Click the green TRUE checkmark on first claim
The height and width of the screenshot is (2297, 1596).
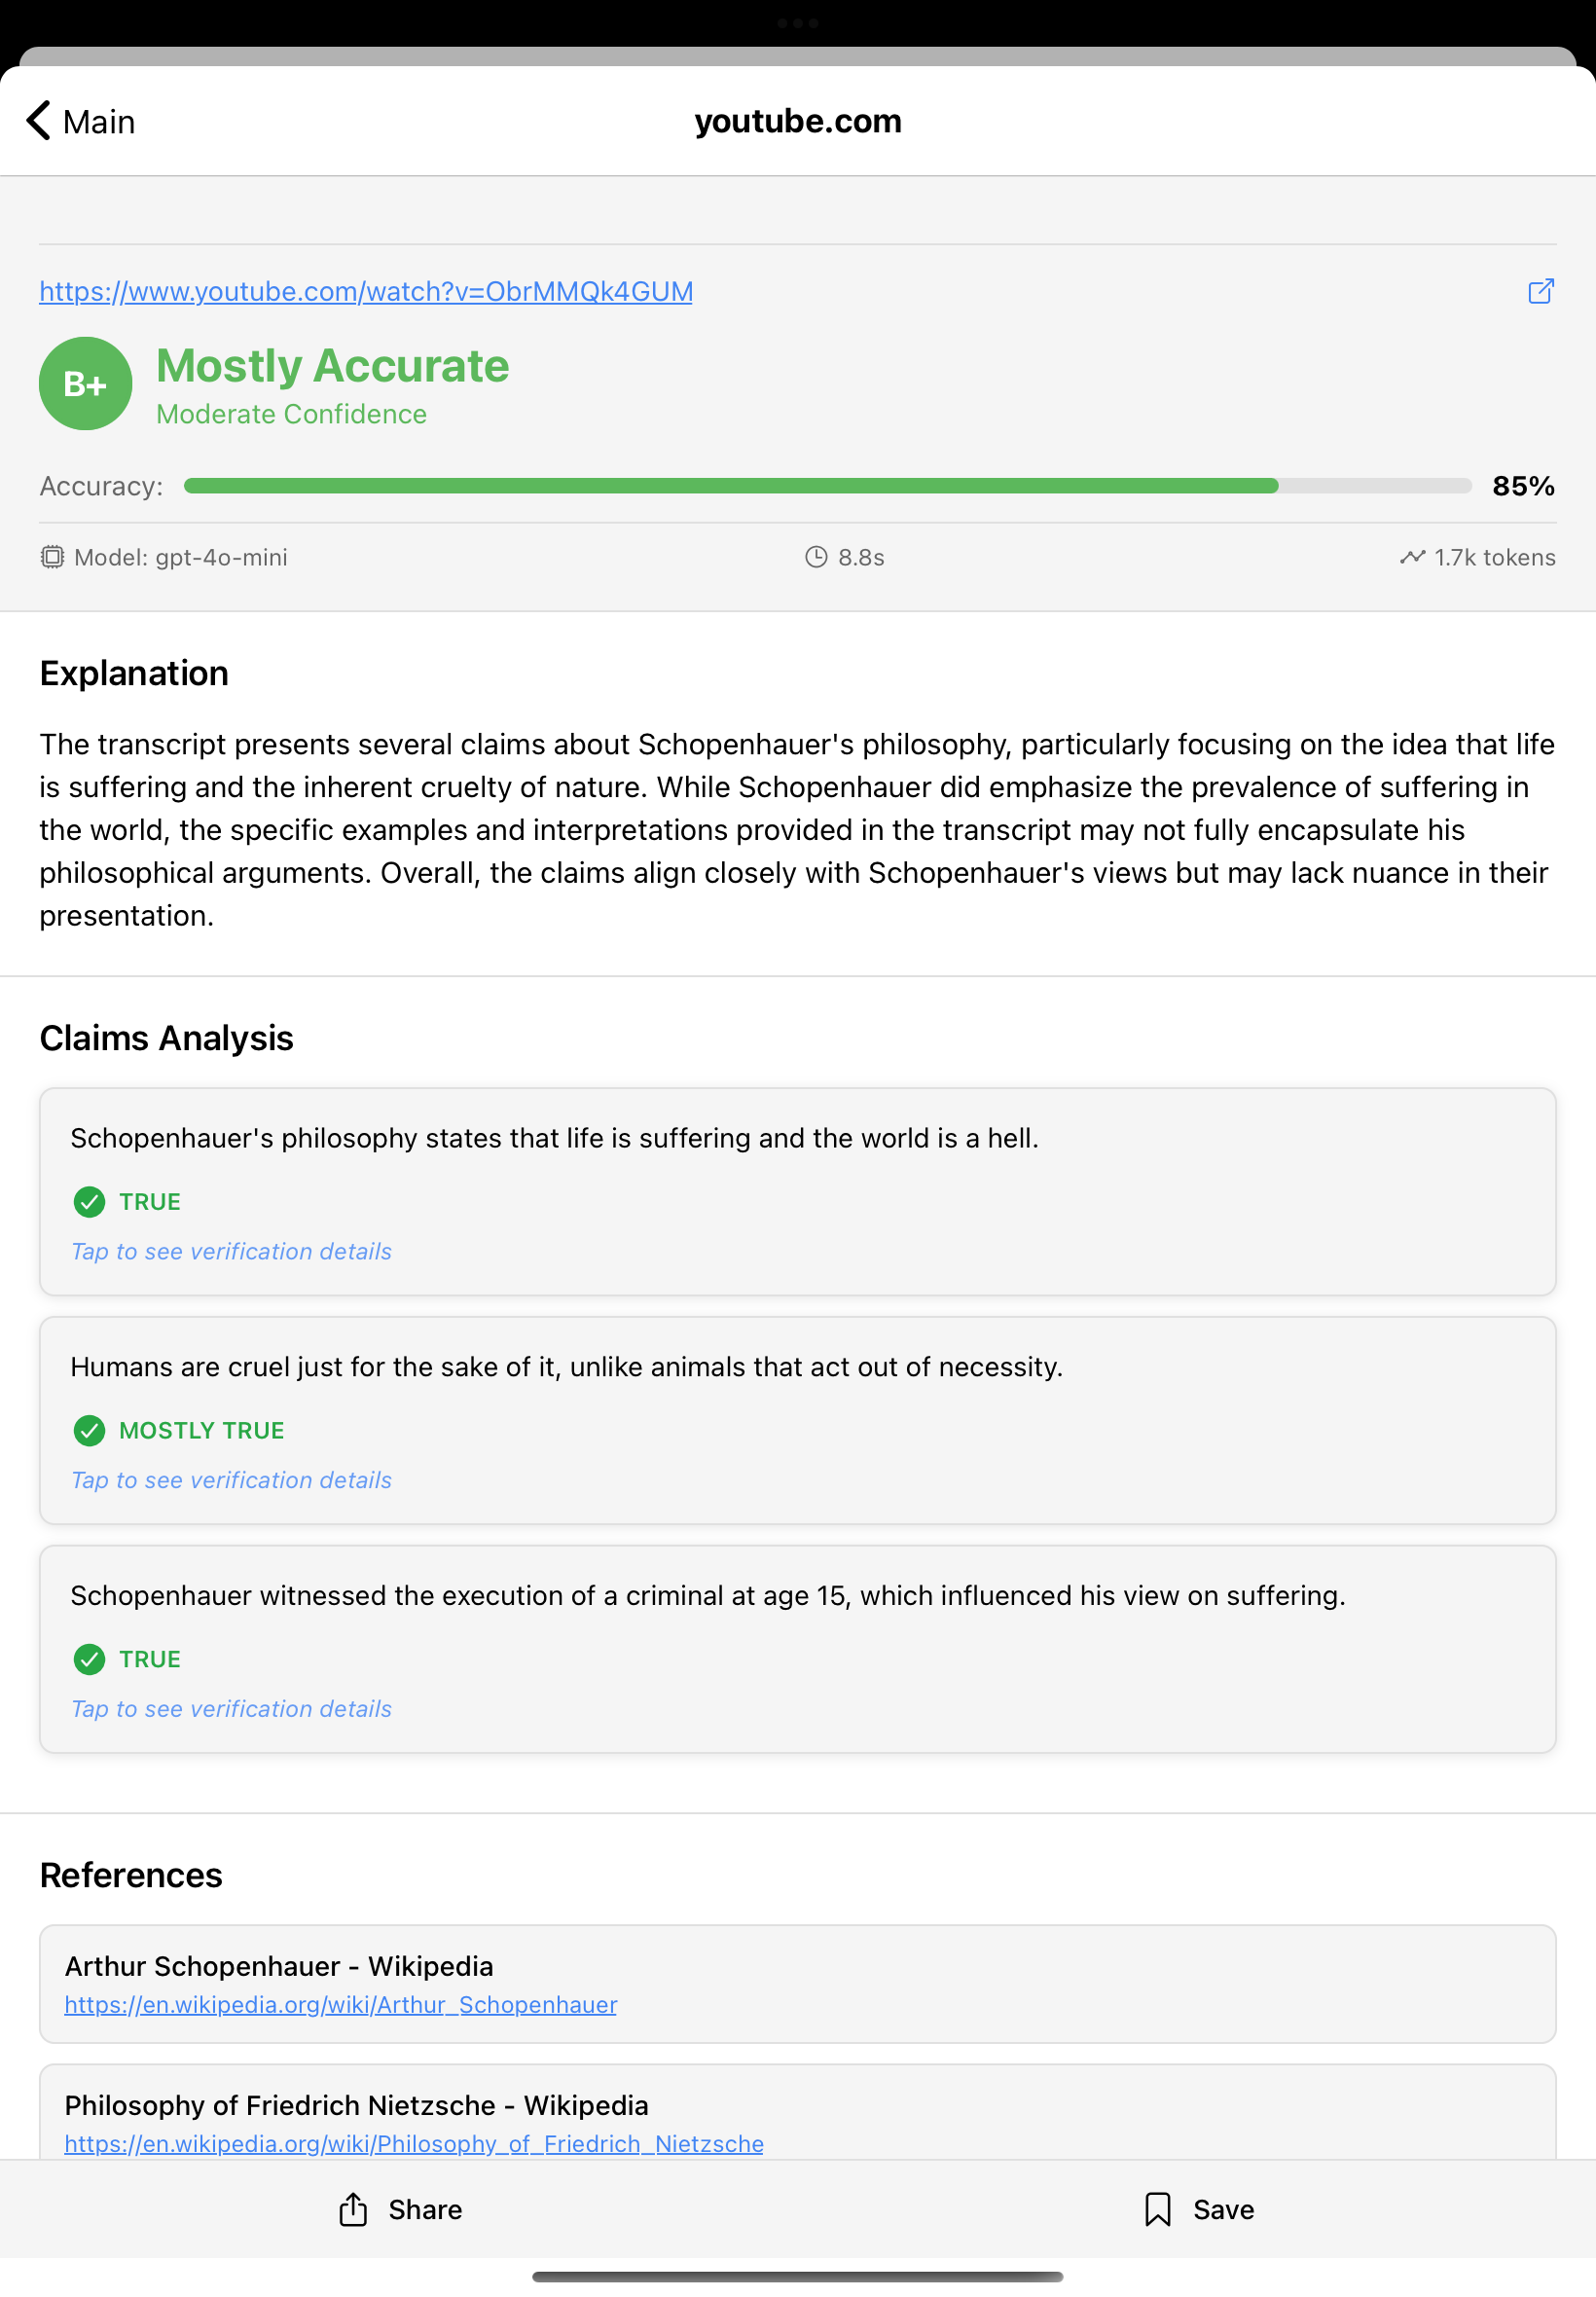(x=89, y=1201)
